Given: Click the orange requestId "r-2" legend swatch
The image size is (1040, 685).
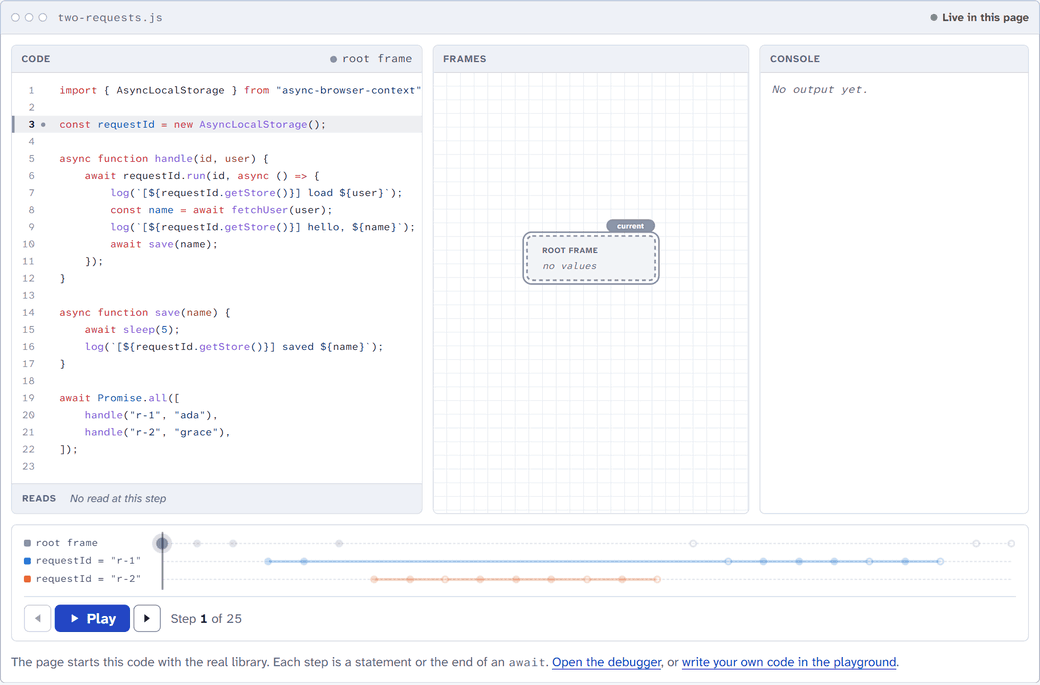Looking at the screenshot, I should pyautogui.click(x=27, y=579).
